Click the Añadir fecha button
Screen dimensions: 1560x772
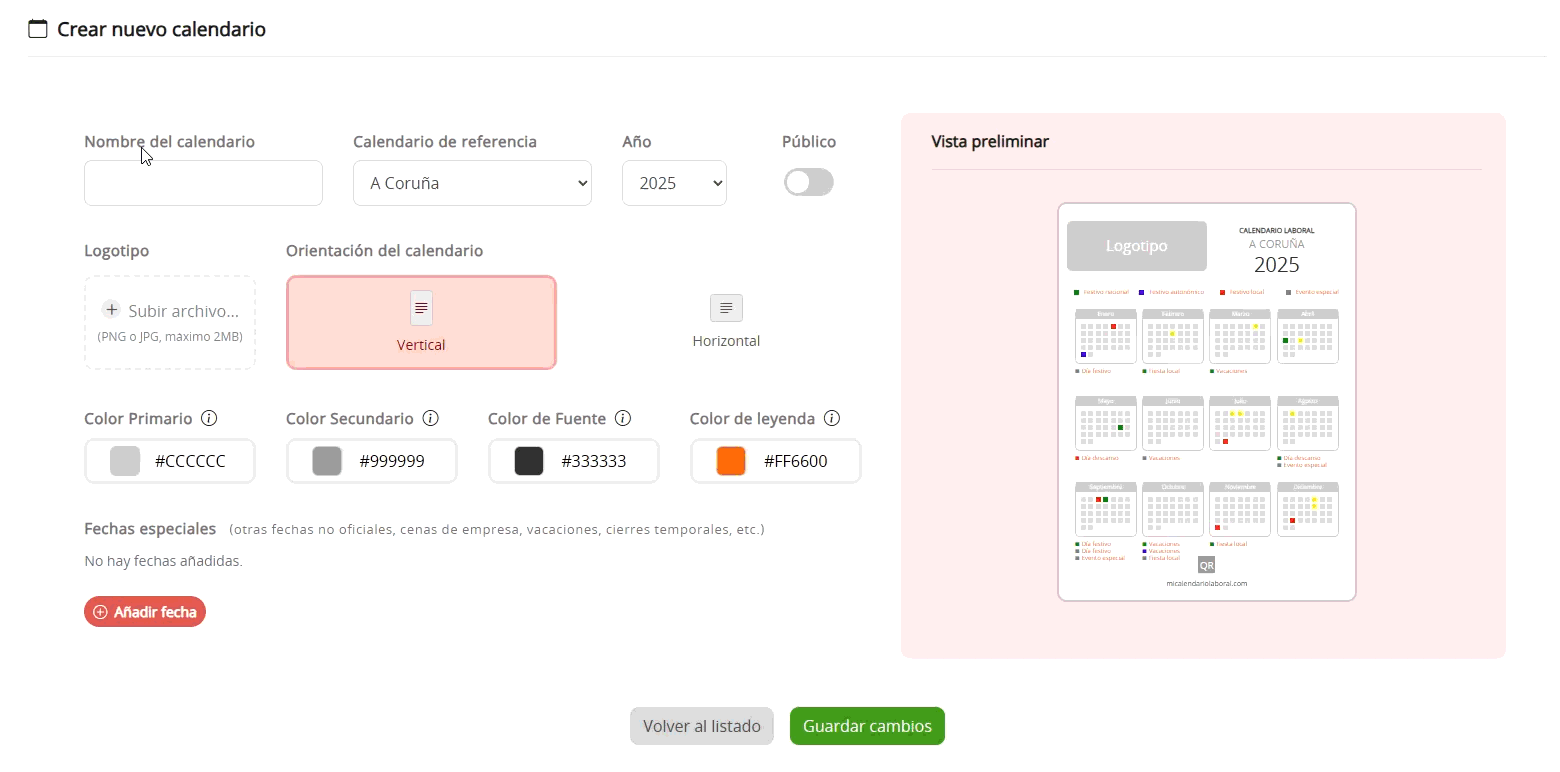click(144, 611)
